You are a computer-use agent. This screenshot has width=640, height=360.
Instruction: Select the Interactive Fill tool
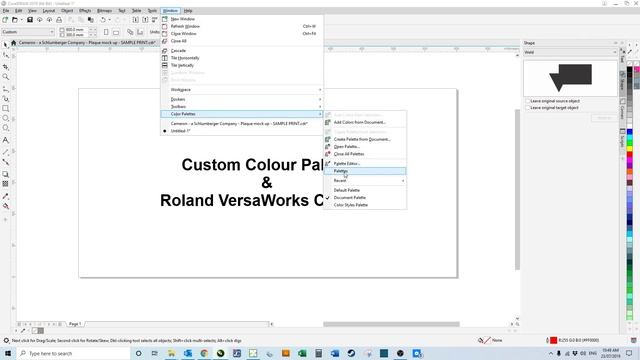coord(5,206)
